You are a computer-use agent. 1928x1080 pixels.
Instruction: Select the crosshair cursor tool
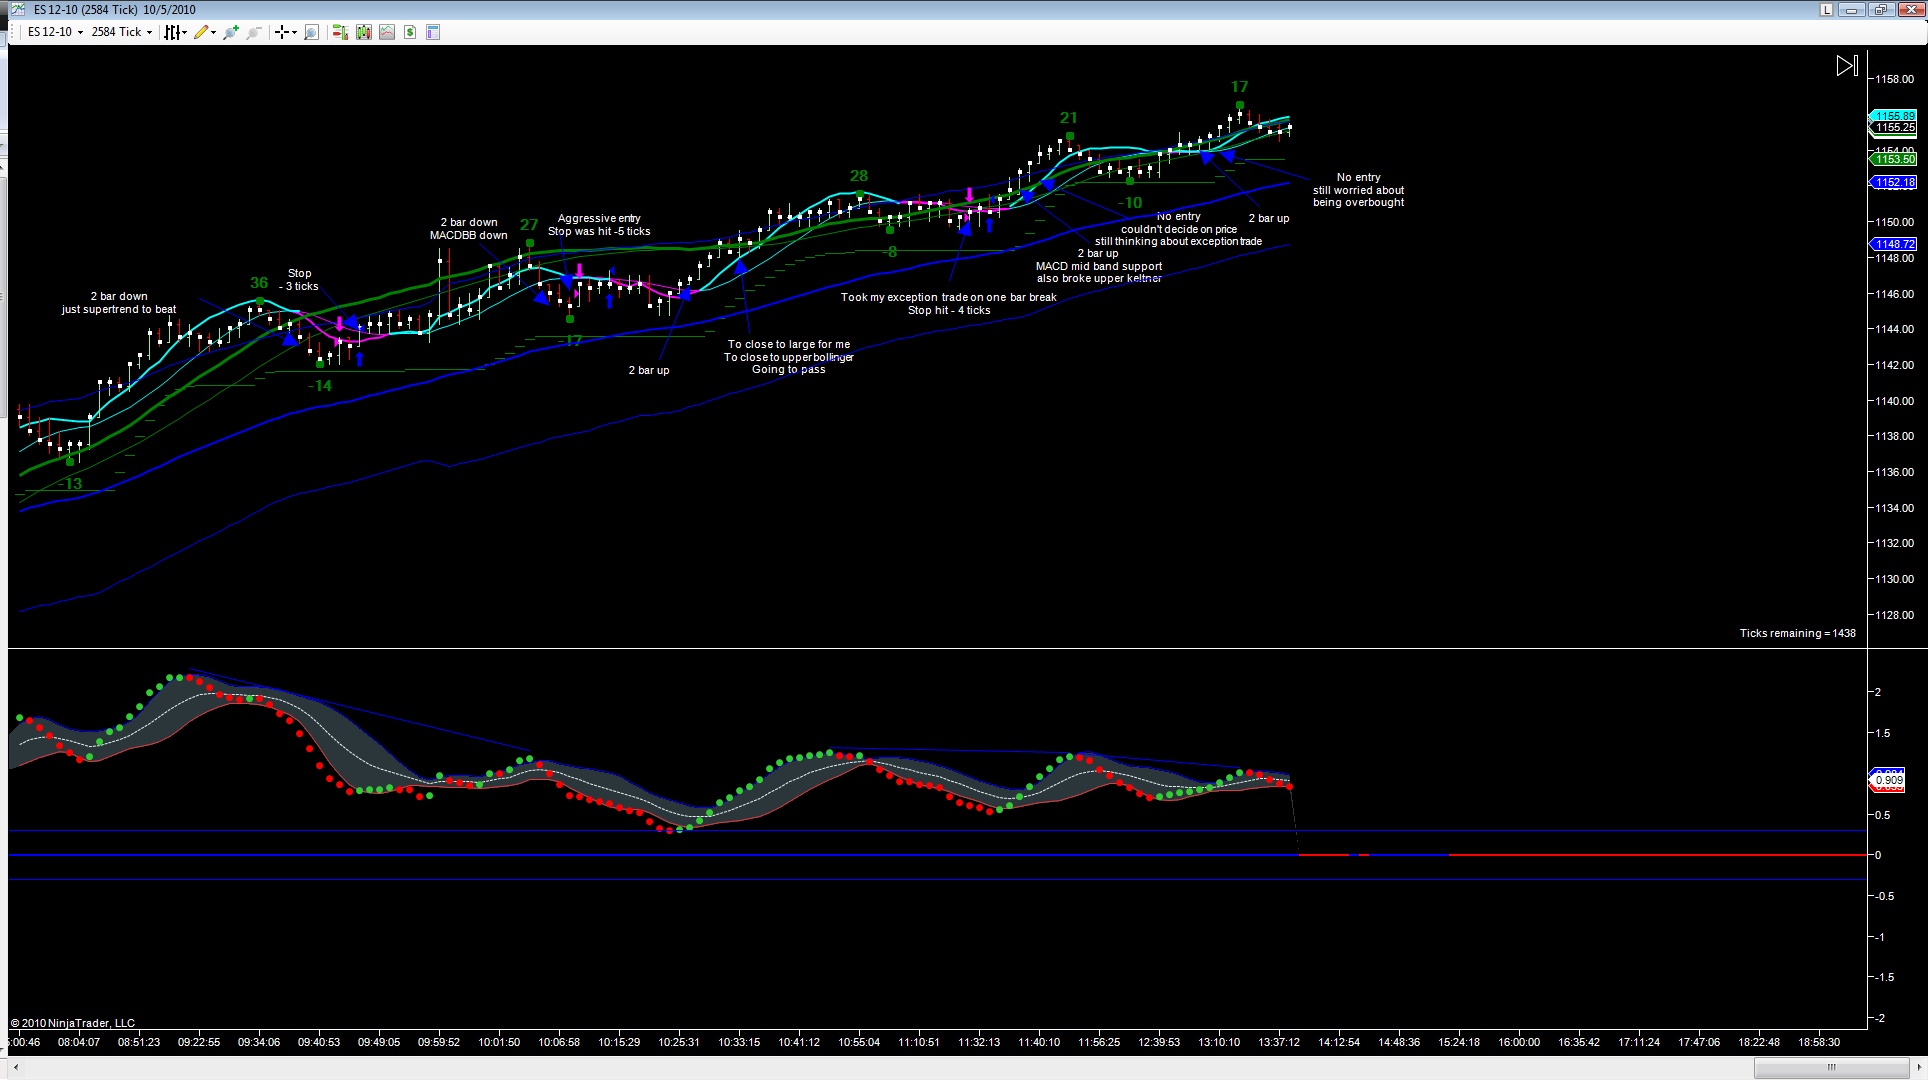click(282, 32)
